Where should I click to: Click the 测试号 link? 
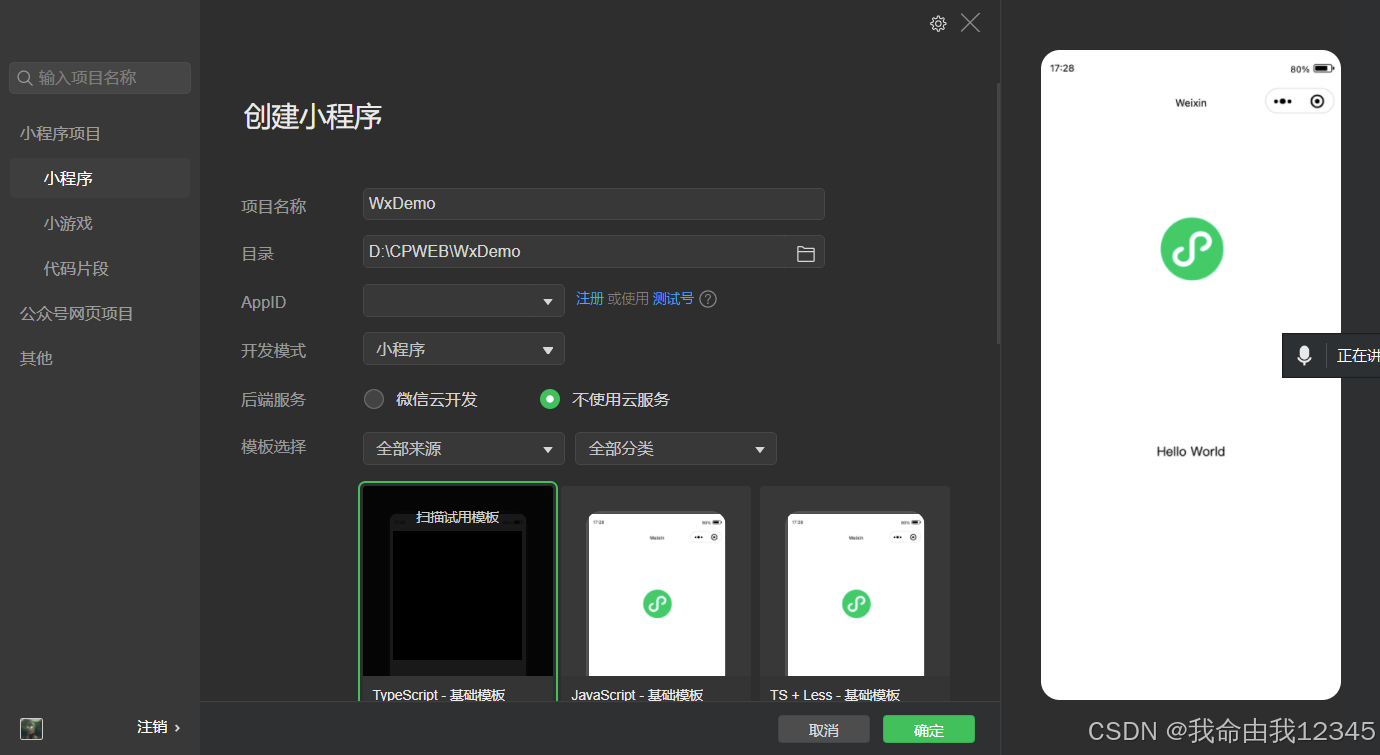(673, 299)
